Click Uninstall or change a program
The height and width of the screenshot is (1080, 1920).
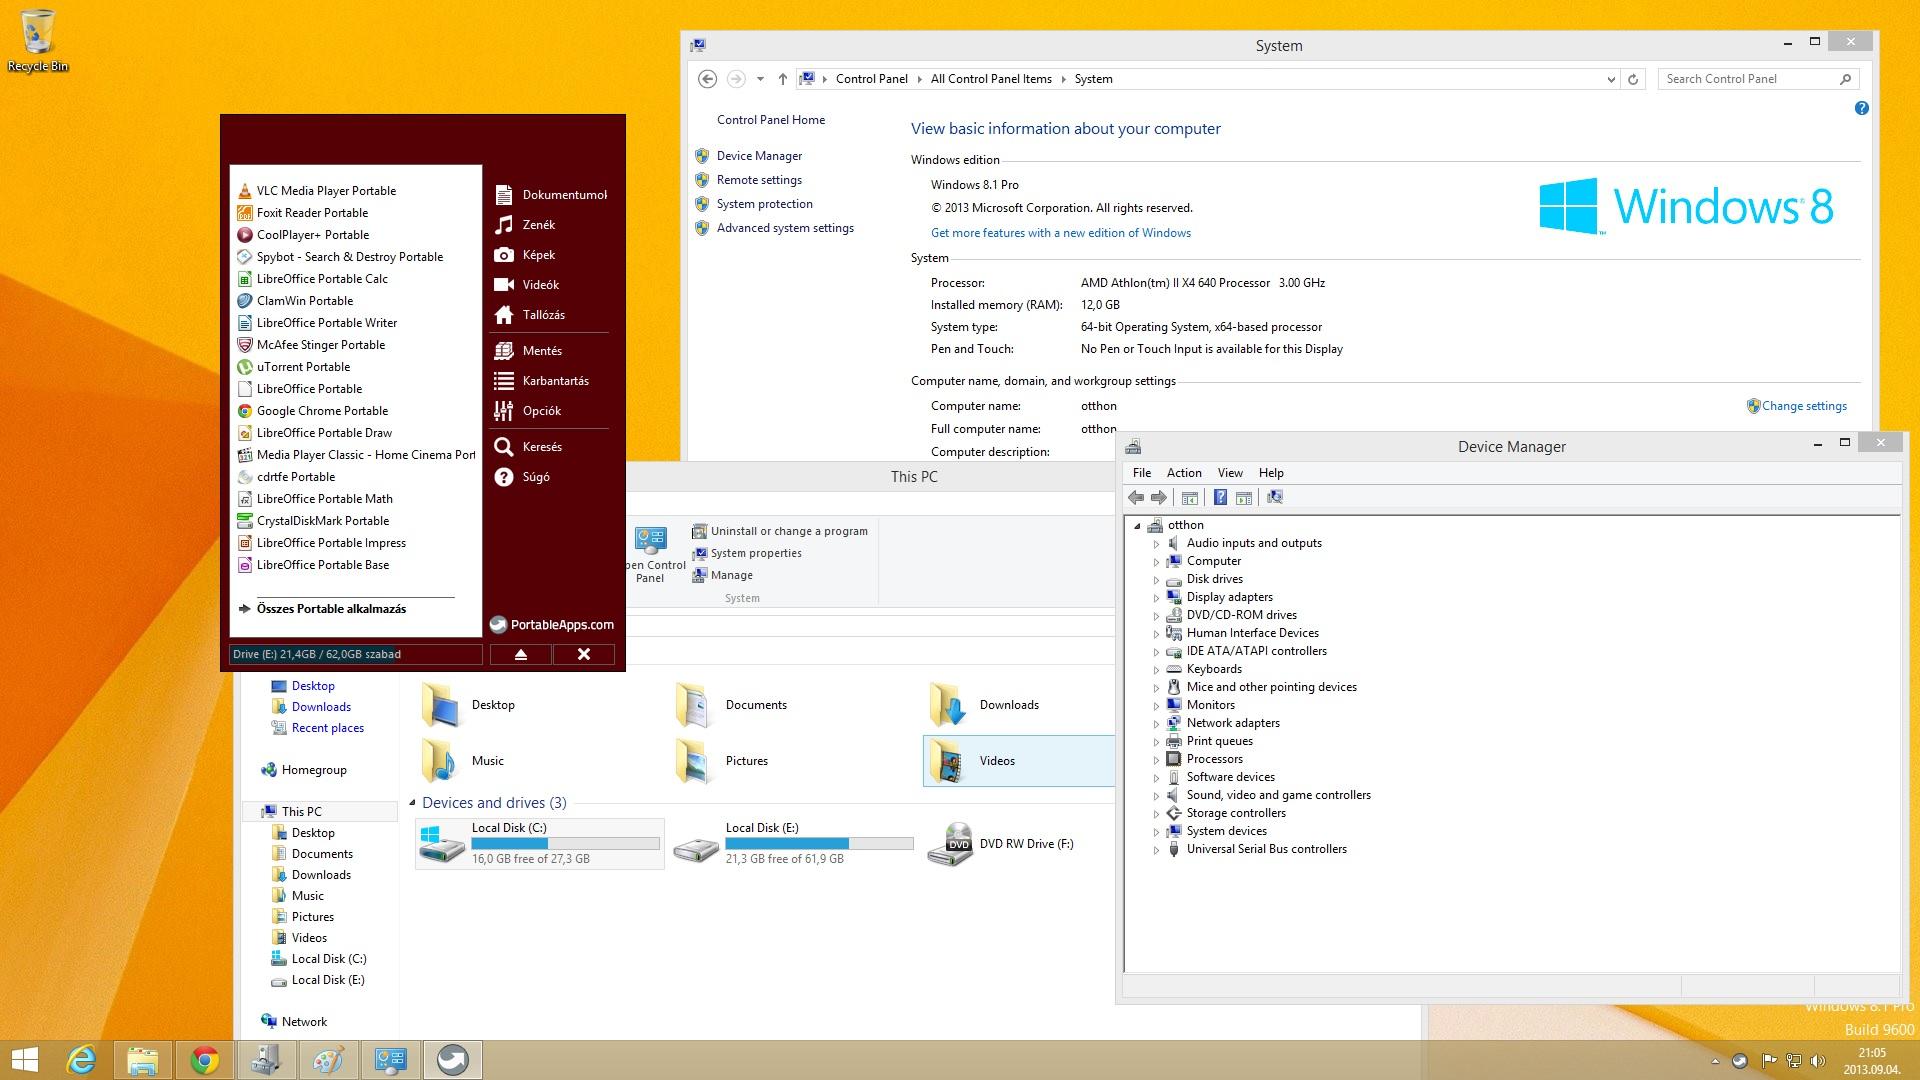780,531
